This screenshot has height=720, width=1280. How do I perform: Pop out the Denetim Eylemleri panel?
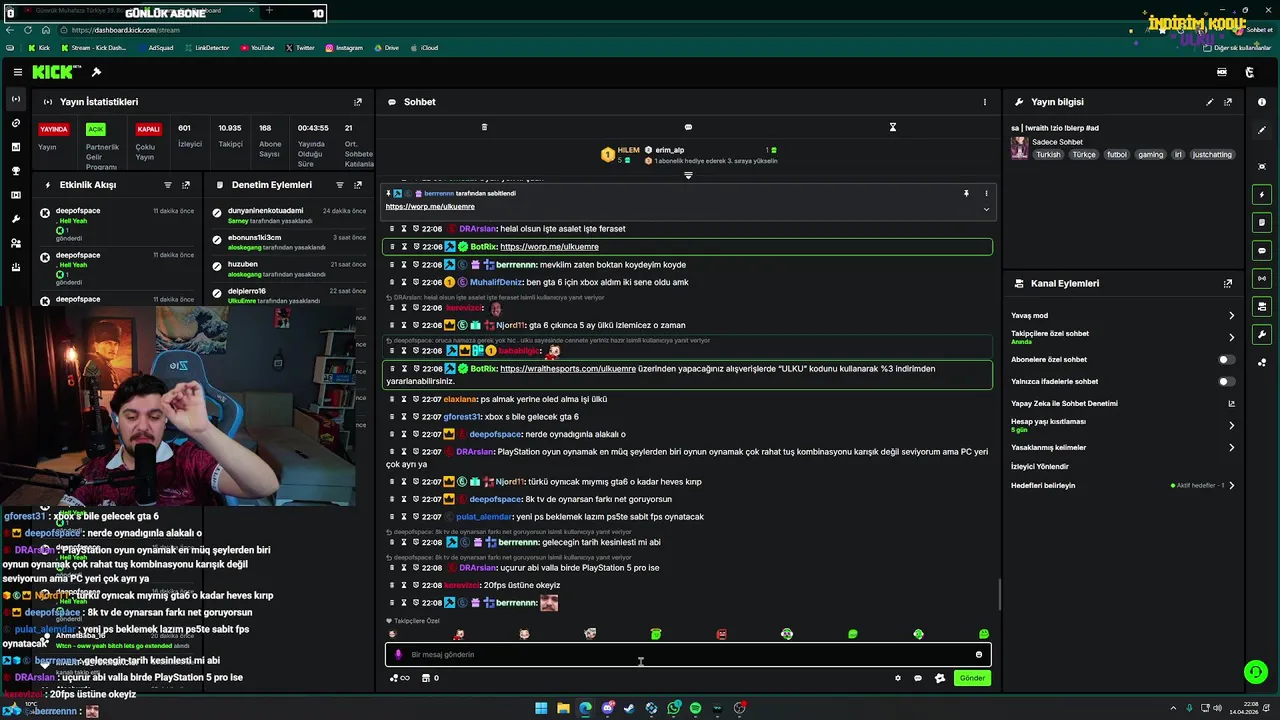pos(358,185)
